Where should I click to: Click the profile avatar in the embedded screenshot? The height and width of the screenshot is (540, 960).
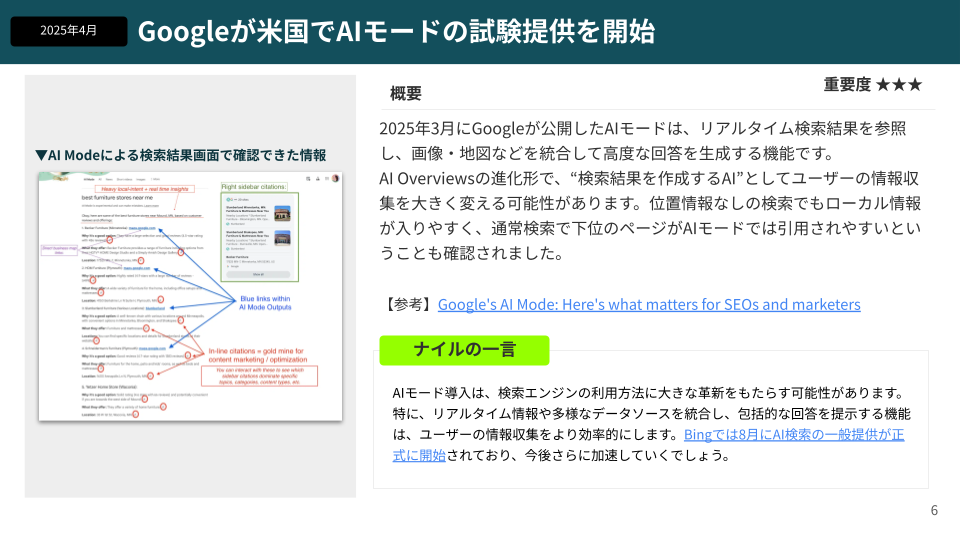(x=335, y=178)
